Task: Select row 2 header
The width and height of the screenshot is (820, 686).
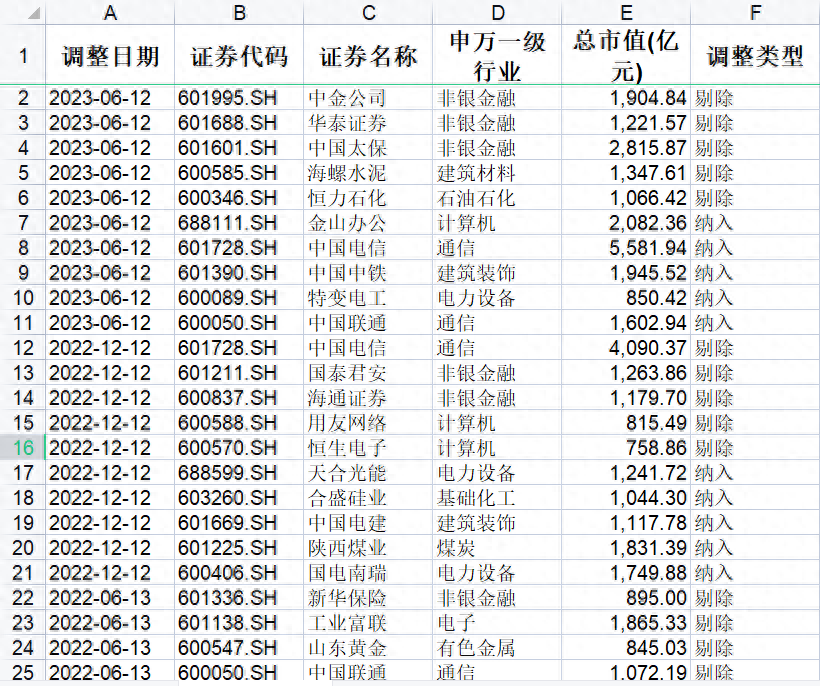Action: point(23,98)
